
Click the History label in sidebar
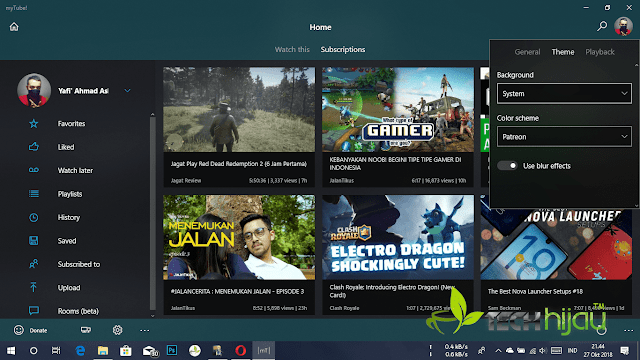pos(69,218)
